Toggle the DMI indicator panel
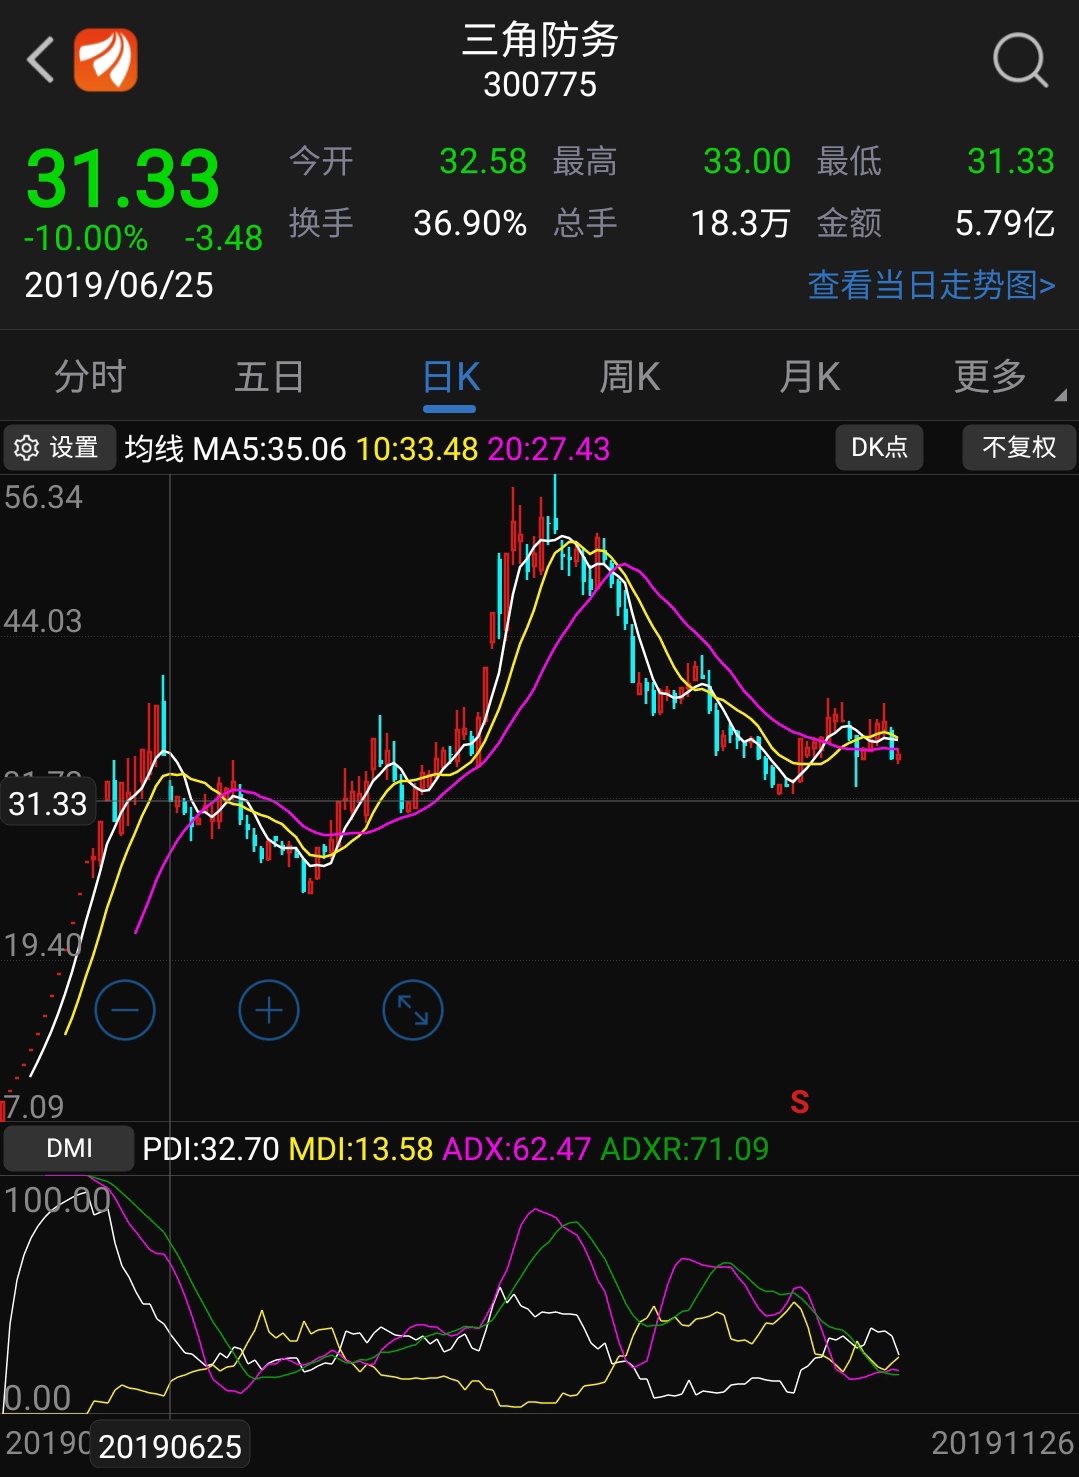 tap(67, 1148)
